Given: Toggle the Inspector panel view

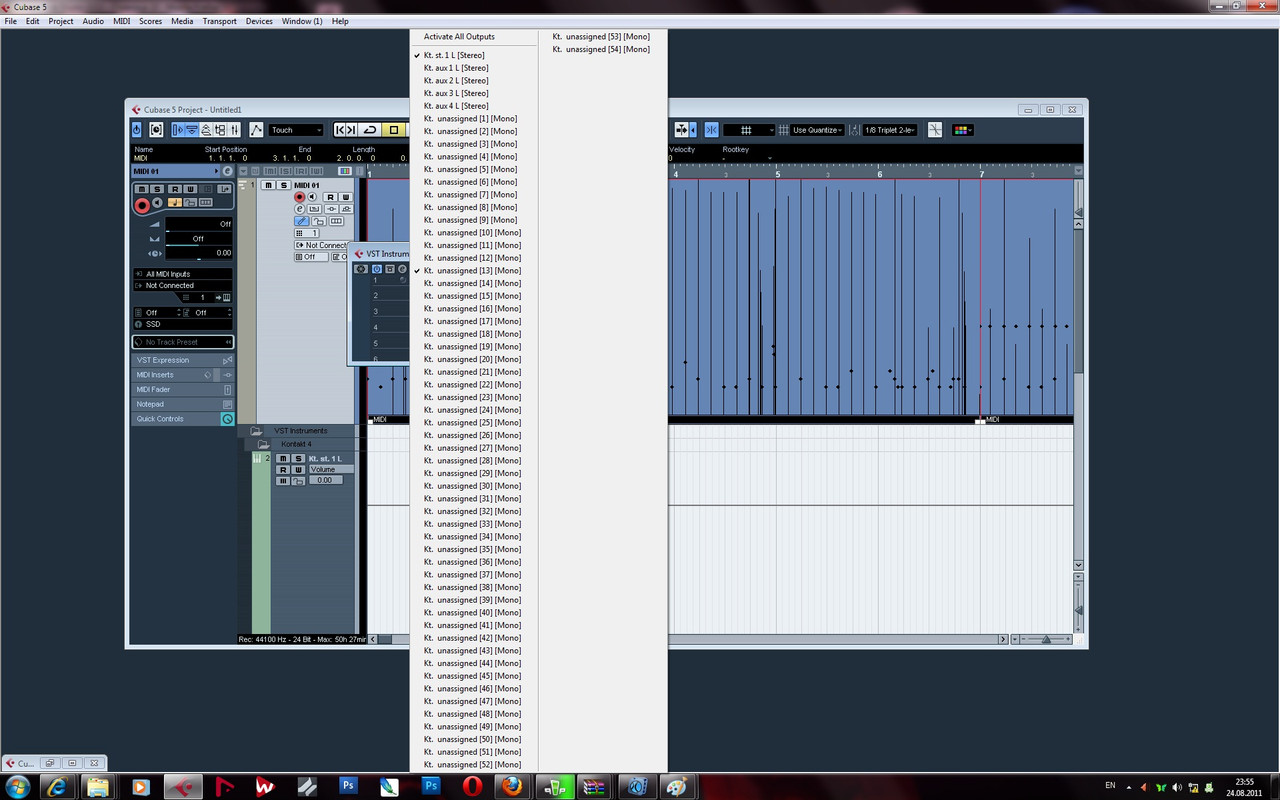Looking at the screenshot, I should (178, 130).
